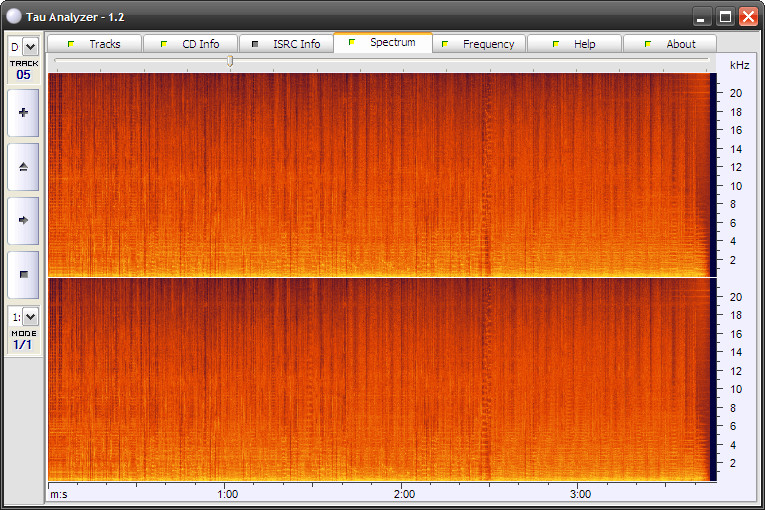765x510 pixels.
Task: Open the drive letter dropdown
Action: (x=30, y=46)
